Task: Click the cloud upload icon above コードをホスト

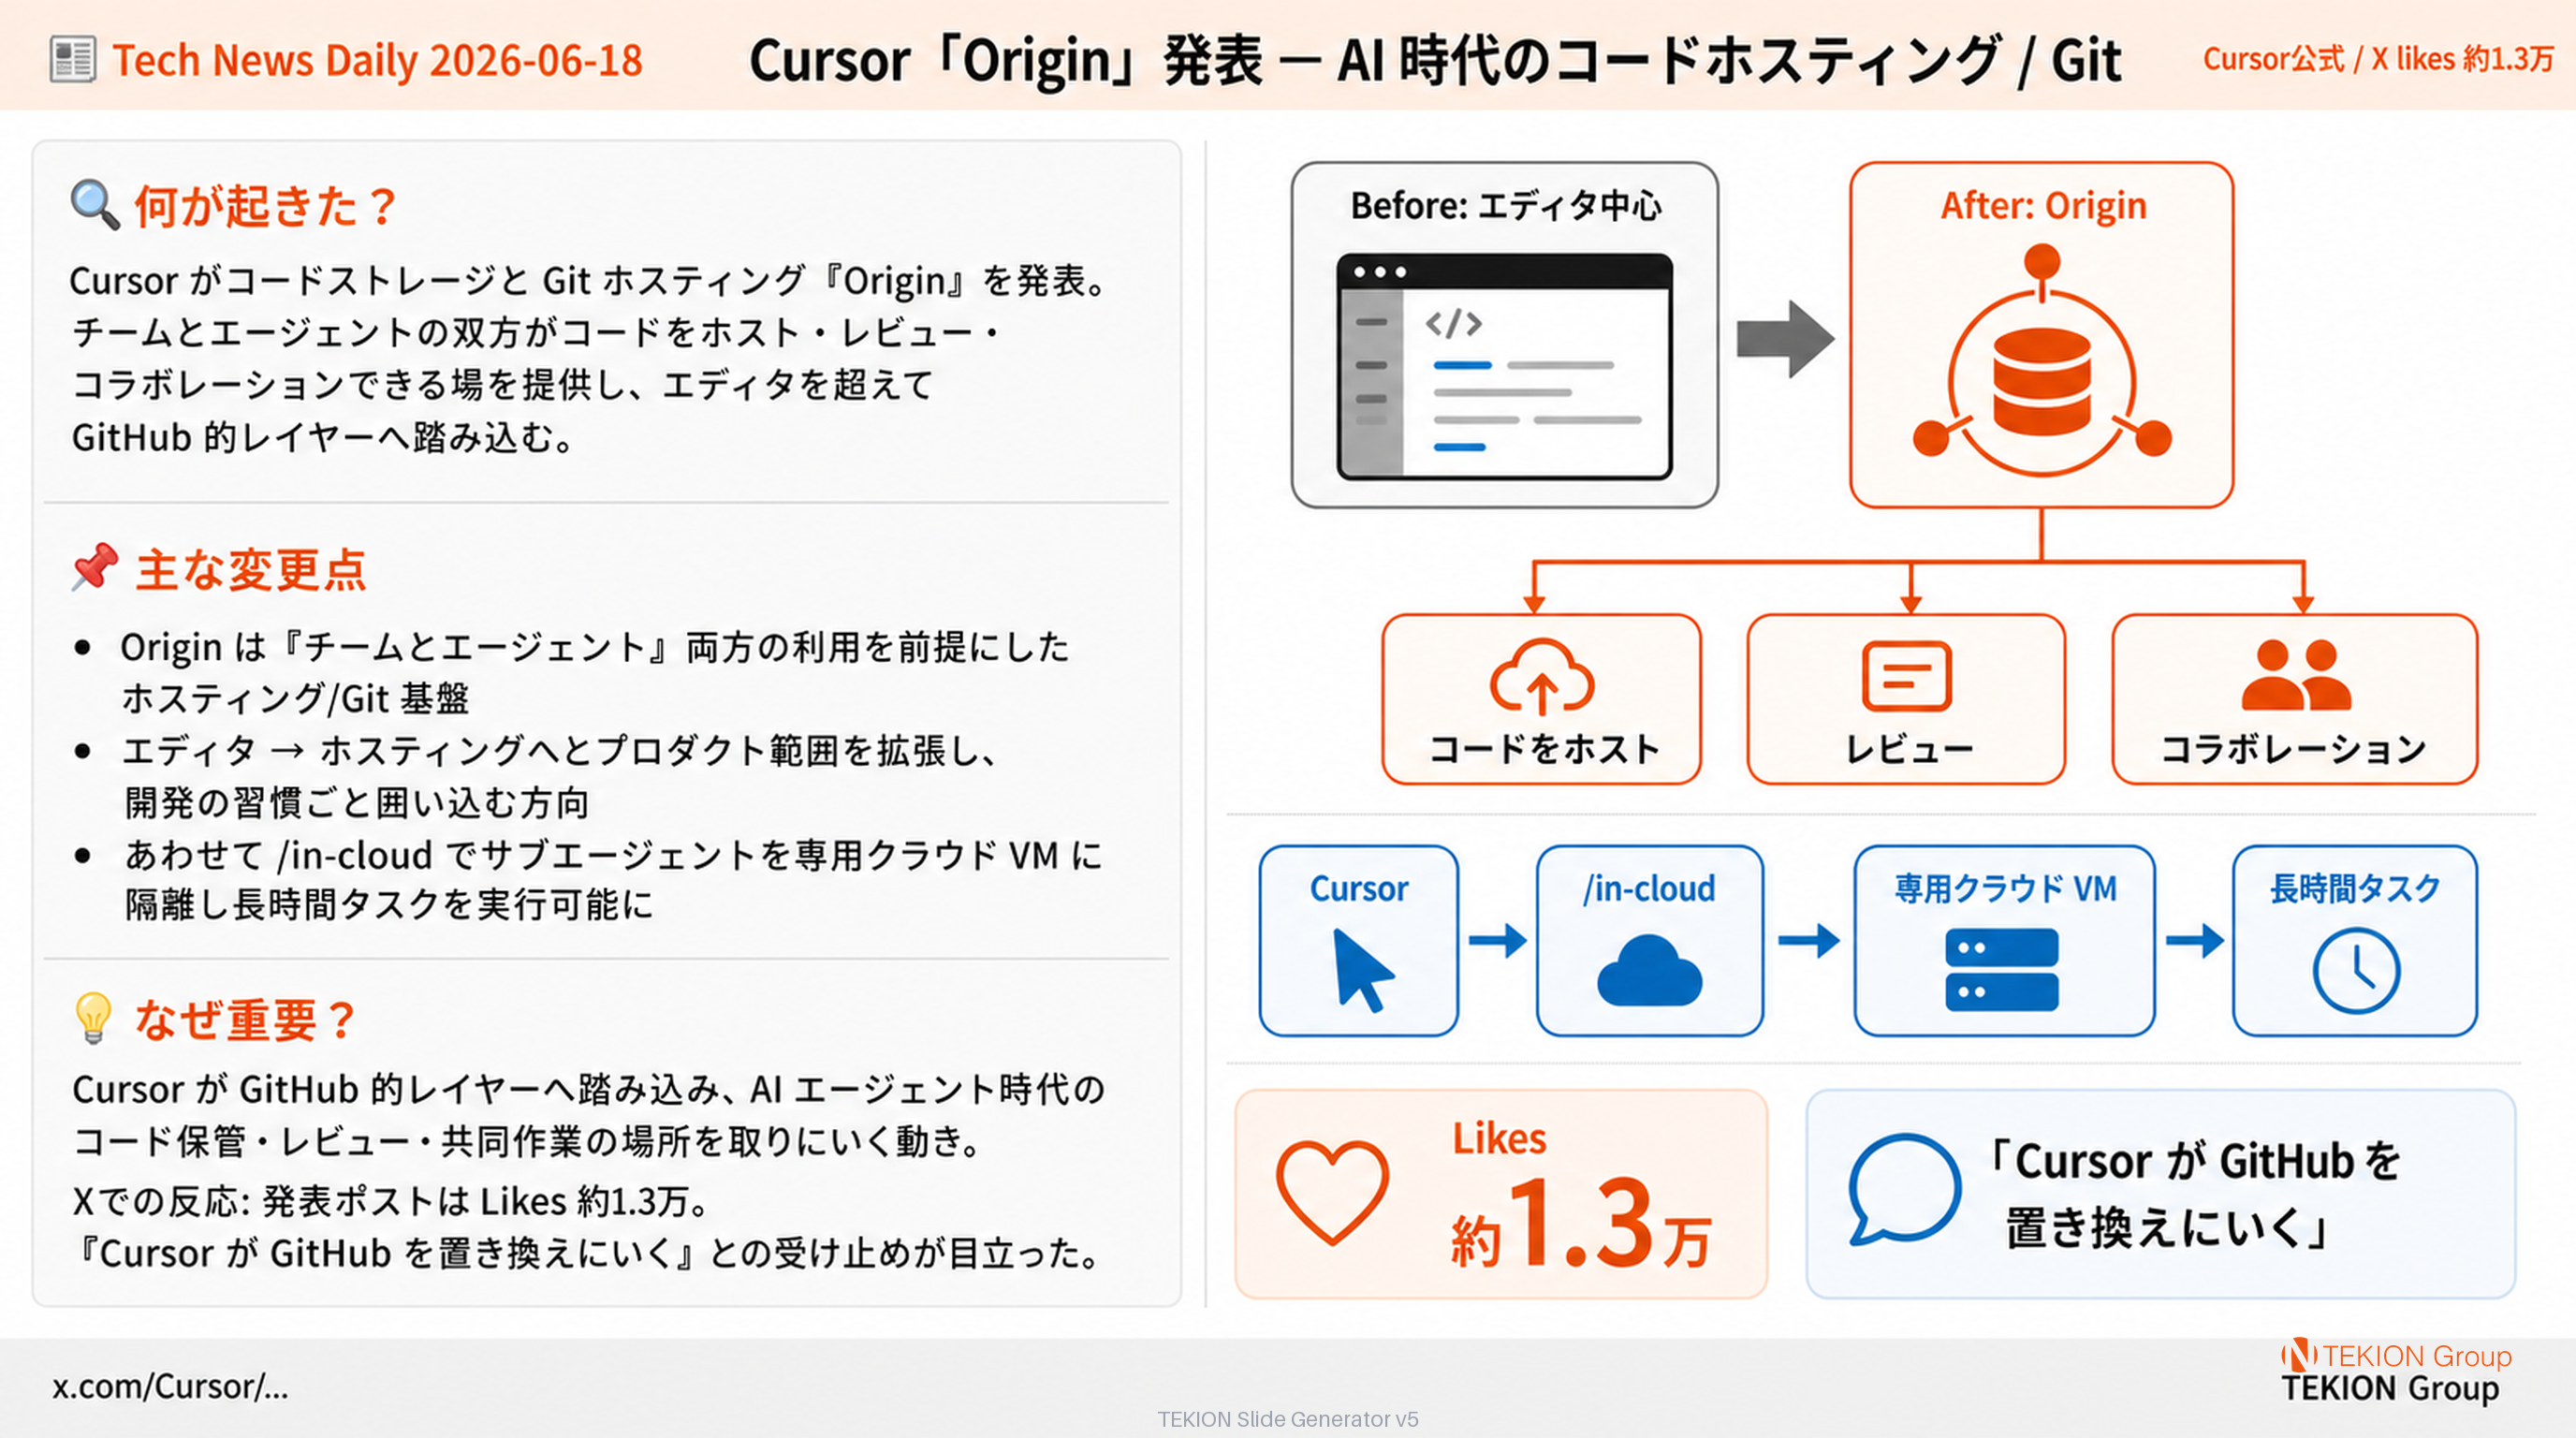Action: coord(1542,677)
